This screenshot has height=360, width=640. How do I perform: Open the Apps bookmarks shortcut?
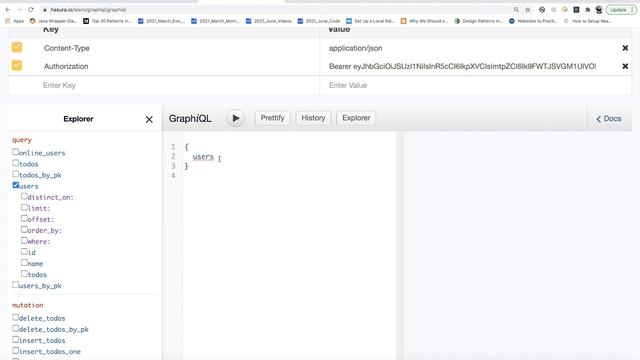point(14,21)
